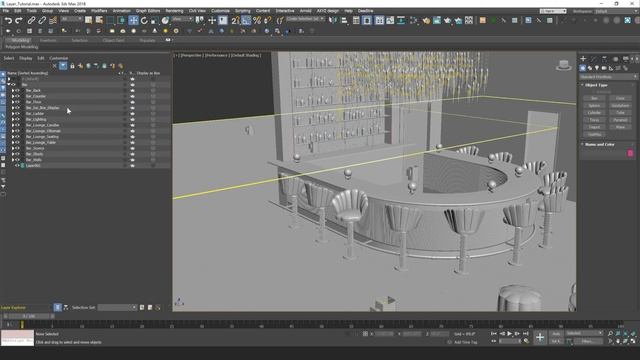640x360 pixels.
Task: Click the Play Animation button
Action: point(510,334)
